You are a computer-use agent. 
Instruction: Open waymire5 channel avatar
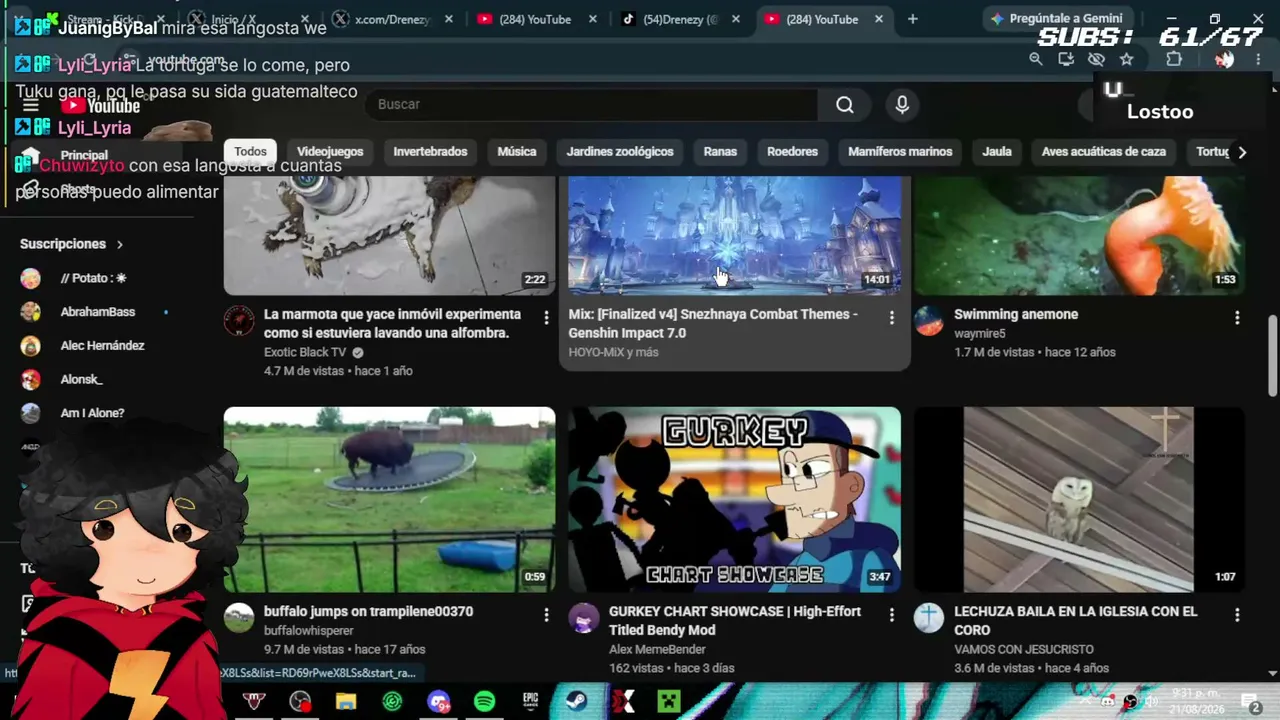(x=929, y=321)
